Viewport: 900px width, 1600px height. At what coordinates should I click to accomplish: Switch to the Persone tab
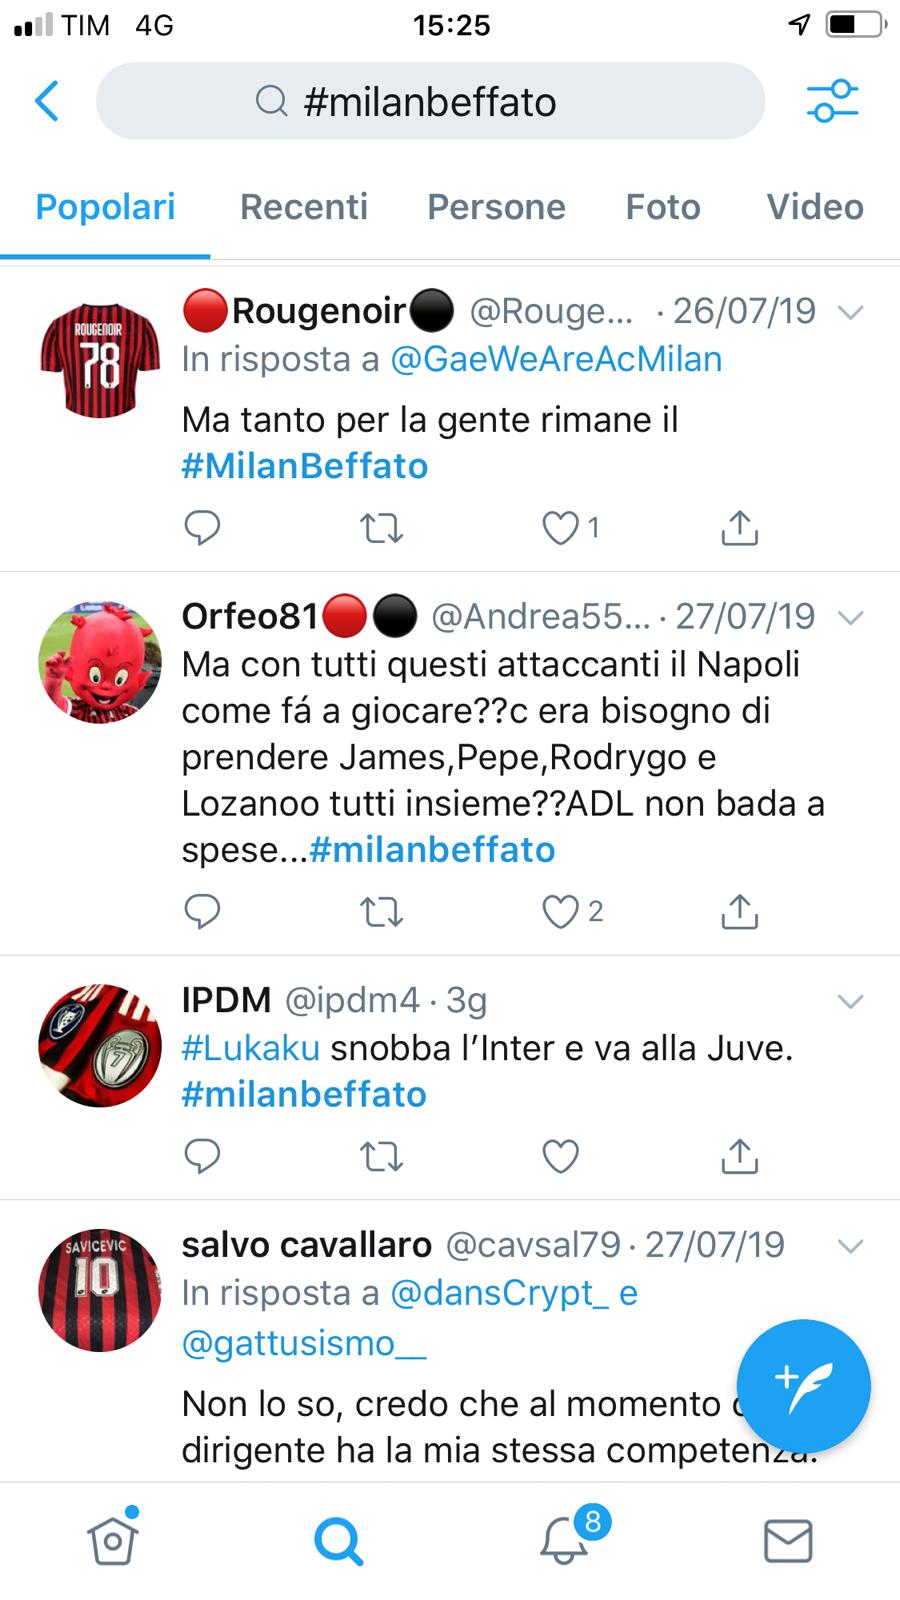click(x=496, y=207)
